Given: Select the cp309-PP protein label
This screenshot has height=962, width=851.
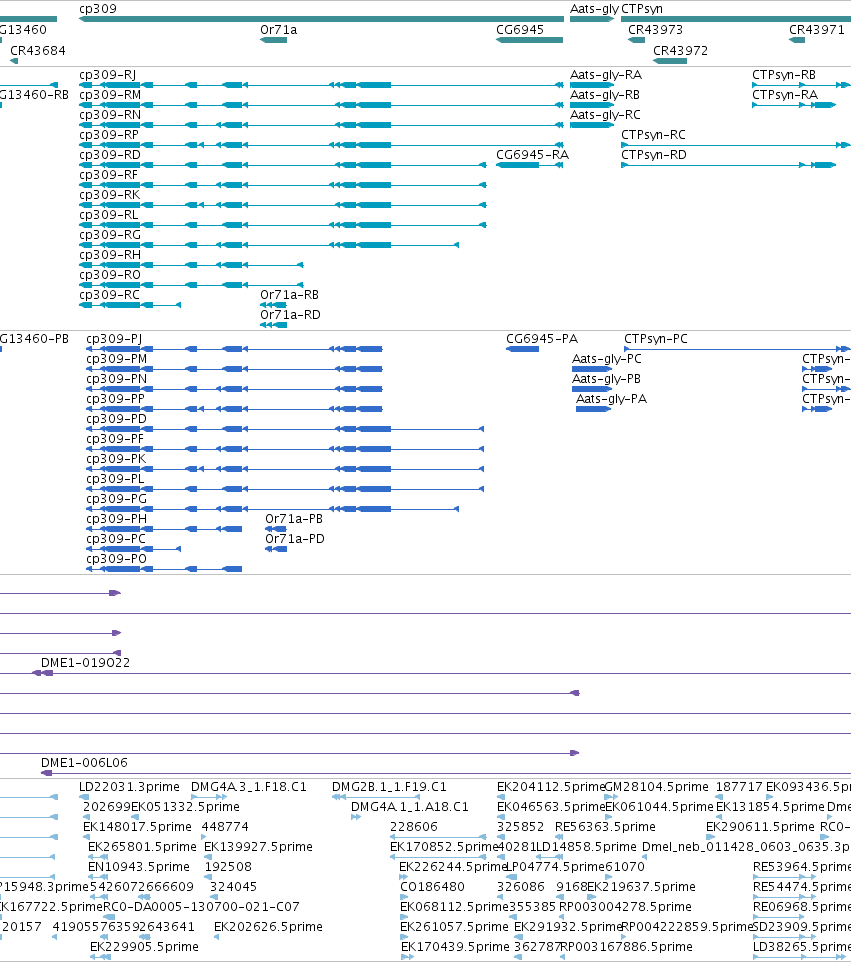Looking at the screenshot, I should coord(115,399).
